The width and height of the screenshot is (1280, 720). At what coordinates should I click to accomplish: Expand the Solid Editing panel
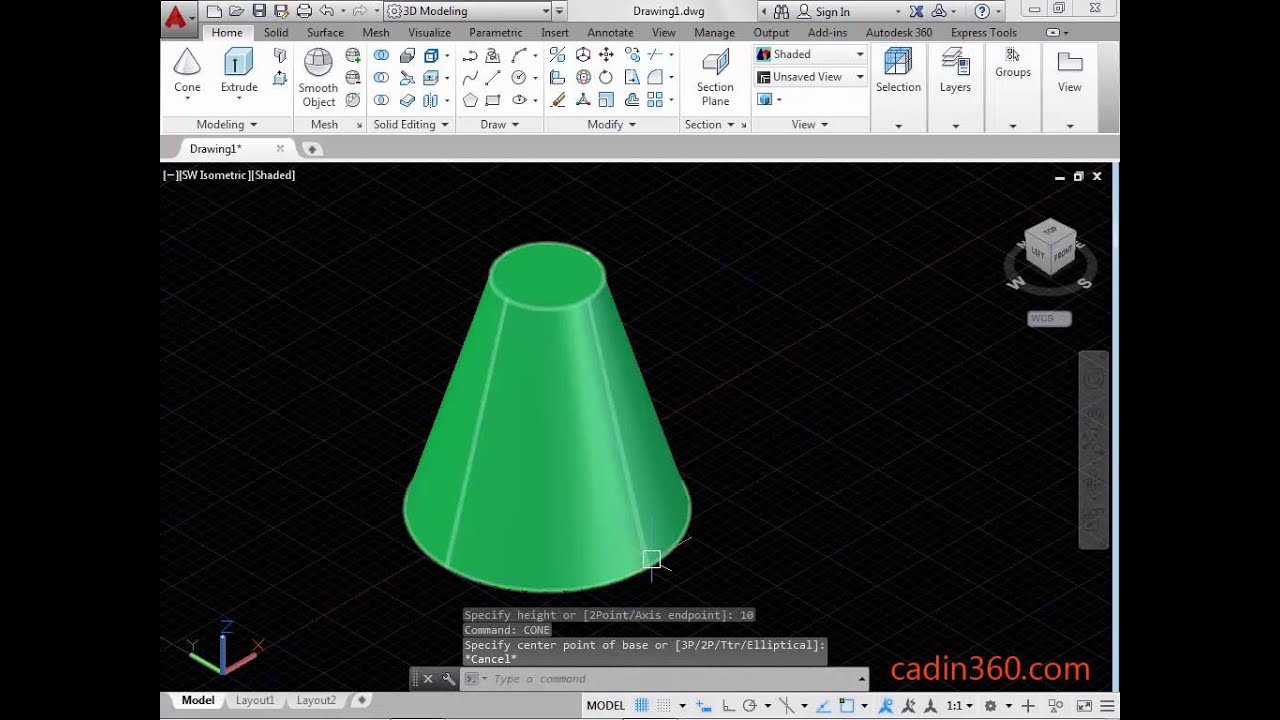pos(411,125)
